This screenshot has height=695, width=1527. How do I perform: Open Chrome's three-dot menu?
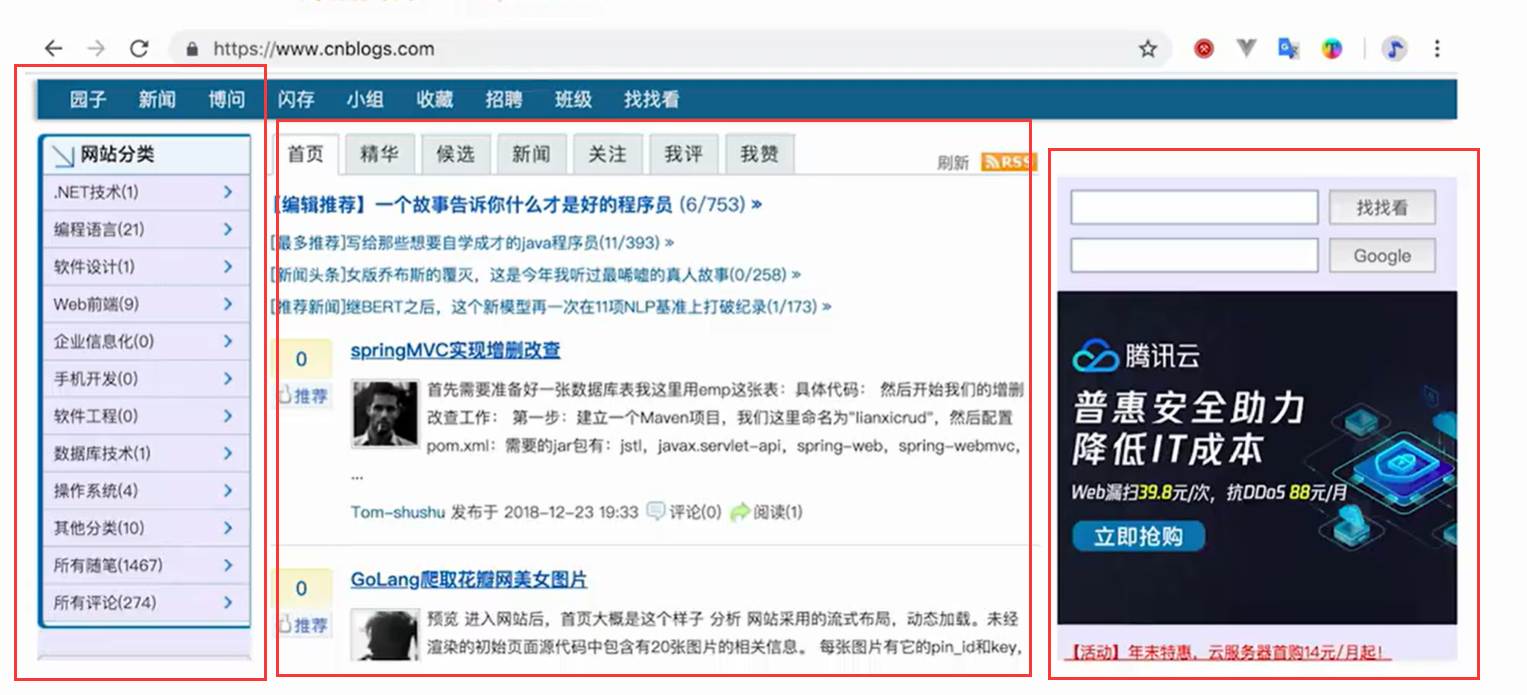(x=1437, y=48)
